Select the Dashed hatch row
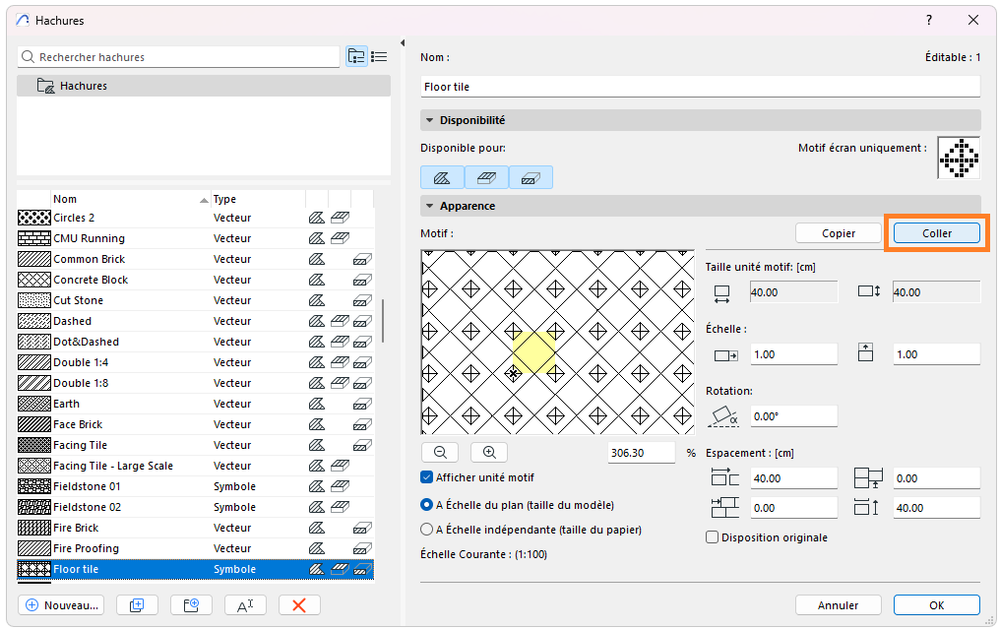Screen dimensions: 999x633 (x=196, y=321)
